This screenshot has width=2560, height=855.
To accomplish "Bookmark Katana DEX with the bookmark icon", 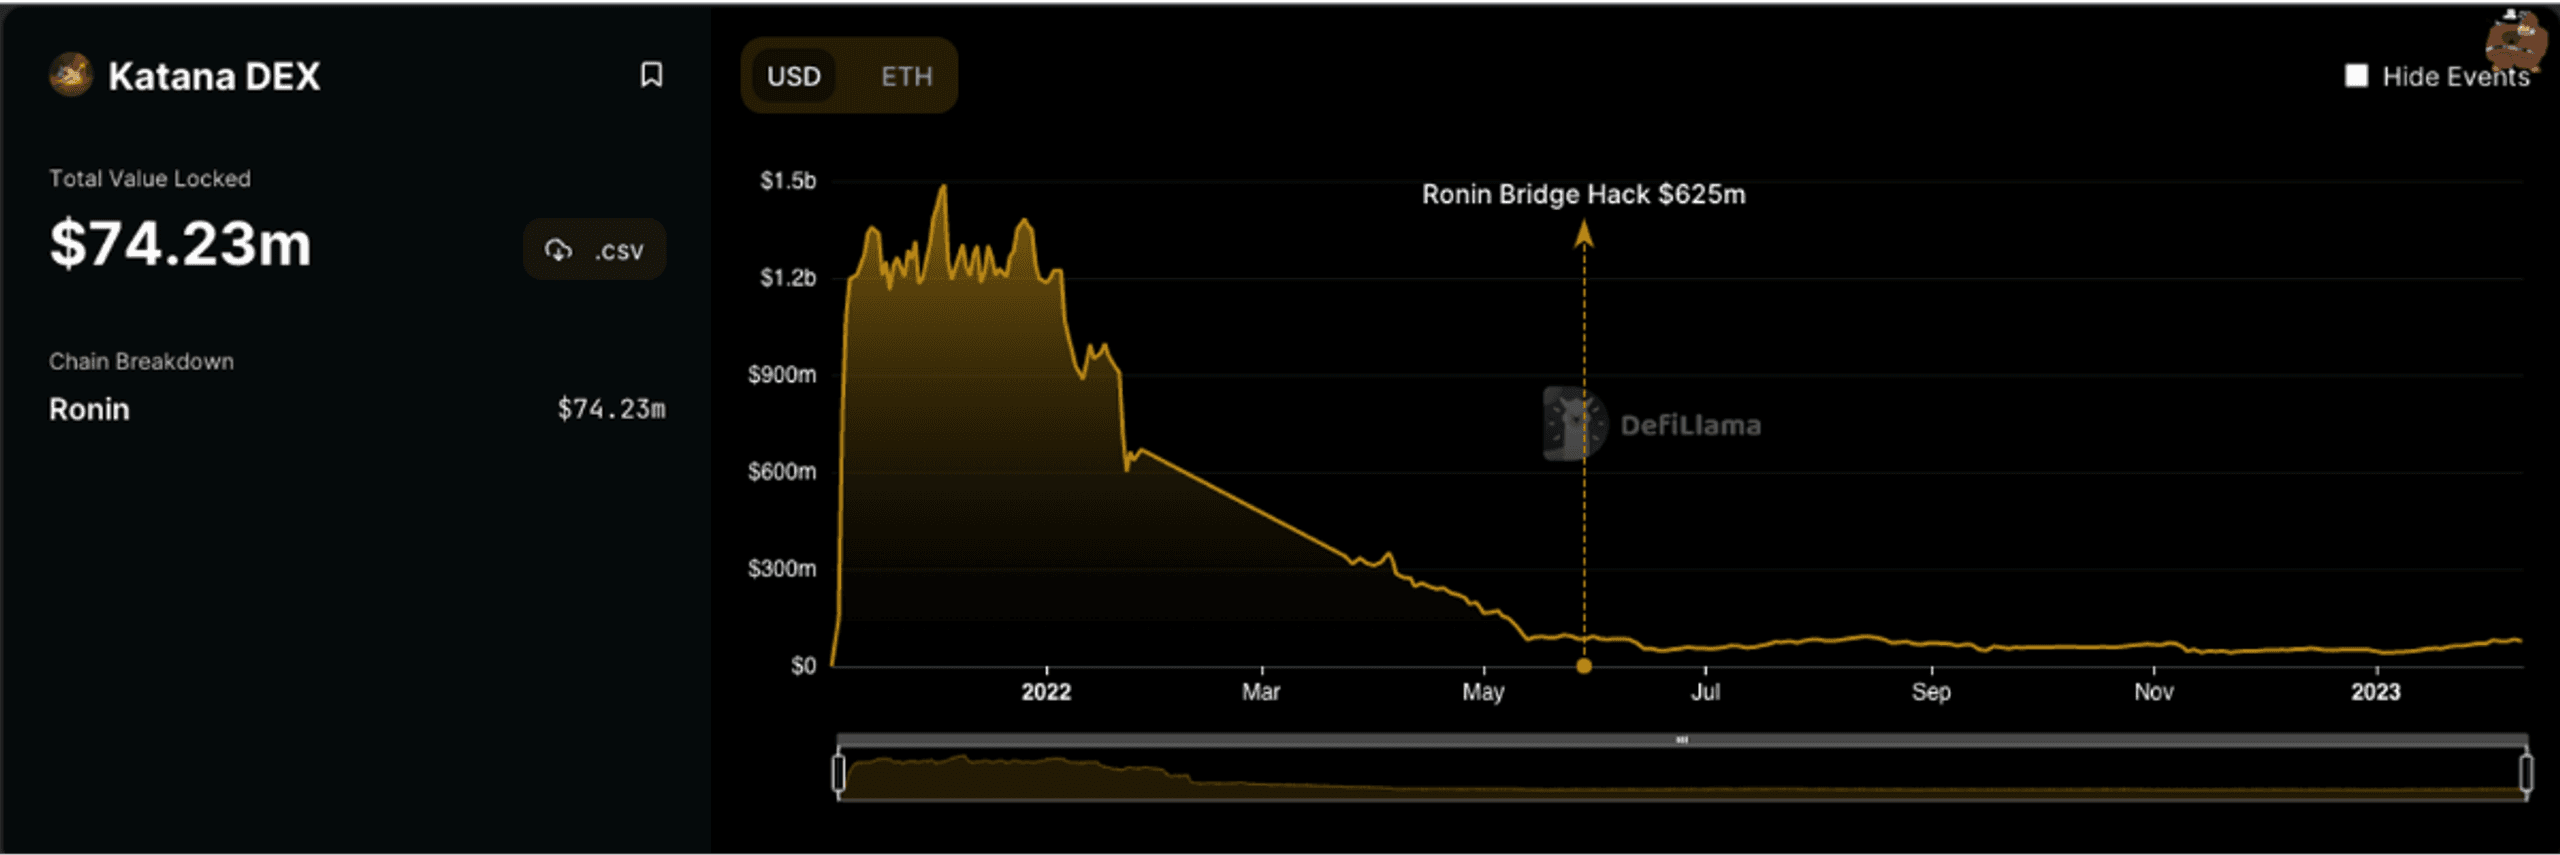I will click(x=651, y=75).
